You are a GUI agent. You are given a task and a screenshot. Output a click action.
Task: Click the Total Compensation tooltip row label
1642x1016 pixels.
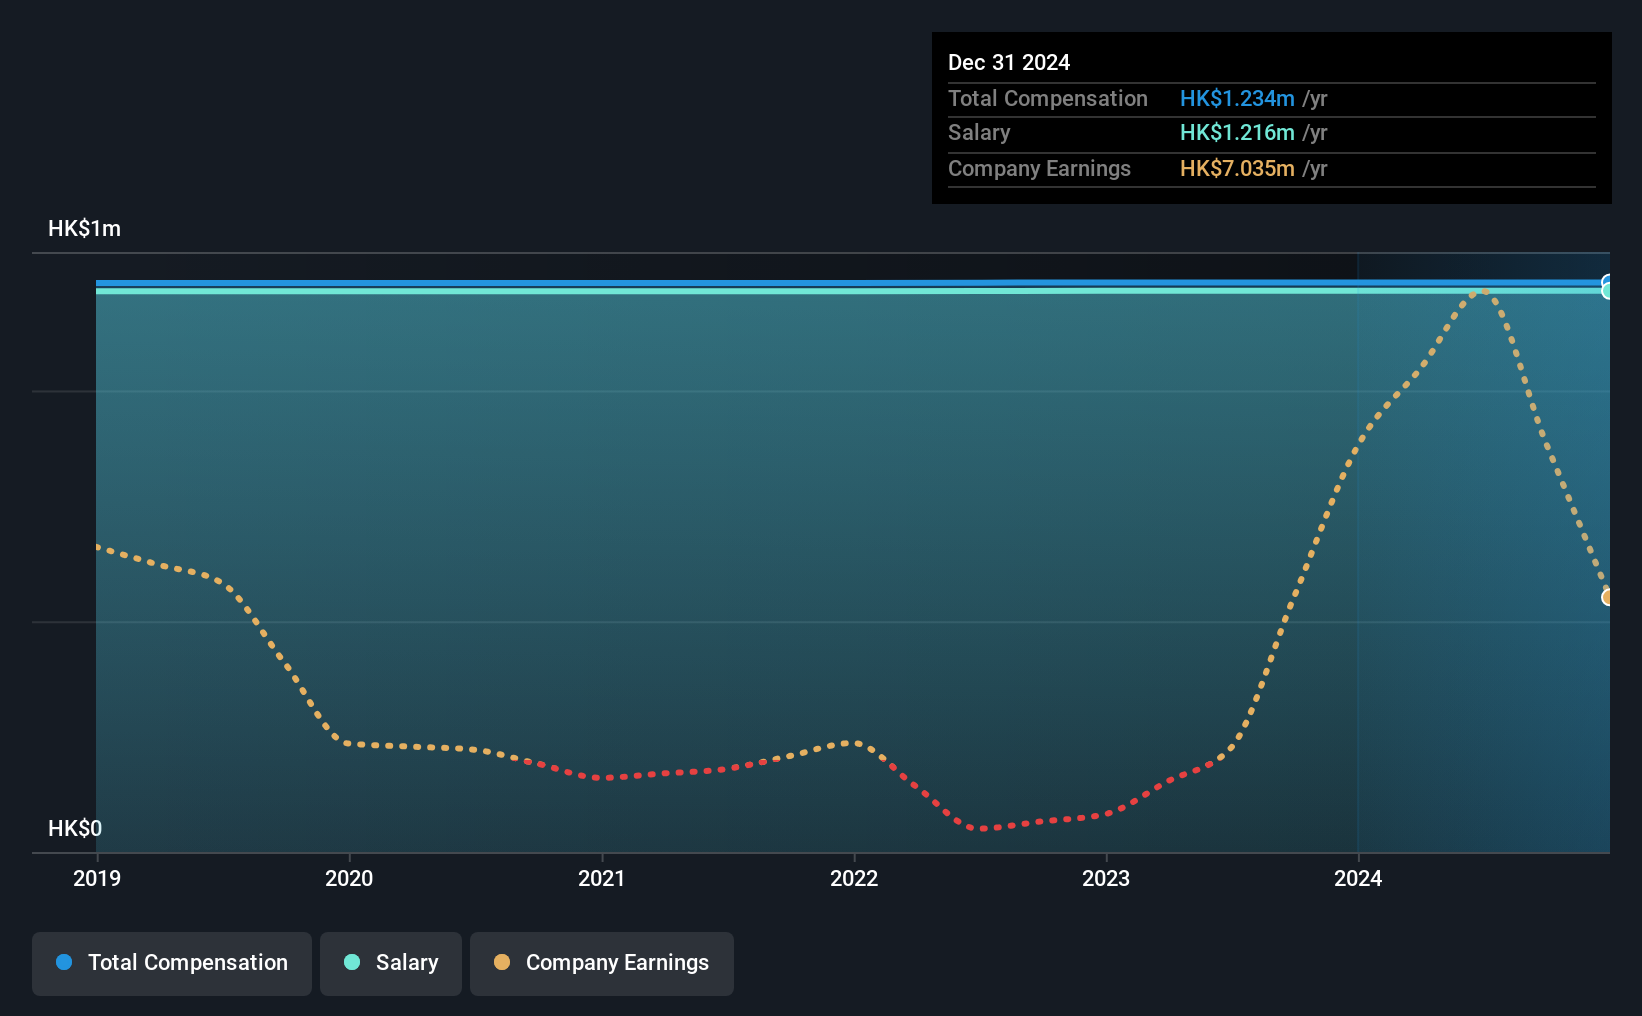click(x=1048, y=98)
